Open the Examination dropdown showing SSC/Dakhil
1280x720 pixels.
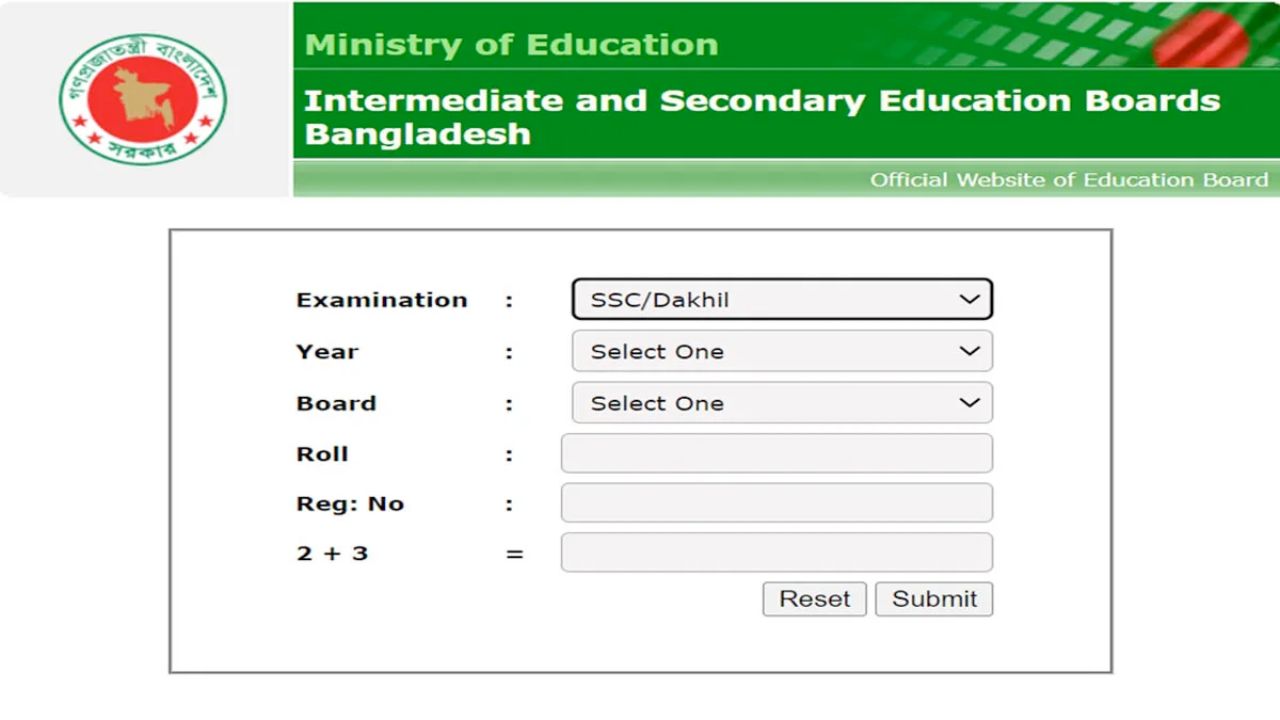(x=780, y=299)
